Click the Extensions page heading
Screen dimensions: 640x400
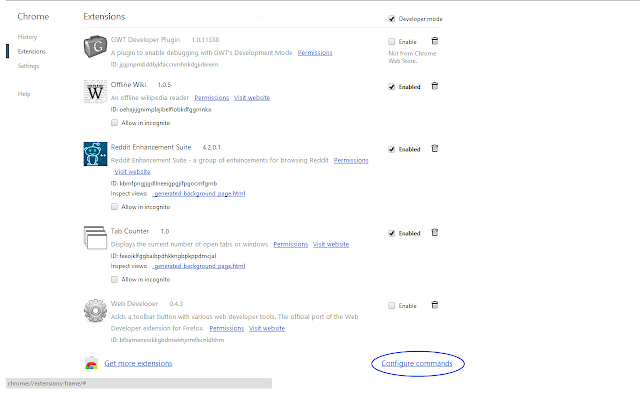(104, 16)
